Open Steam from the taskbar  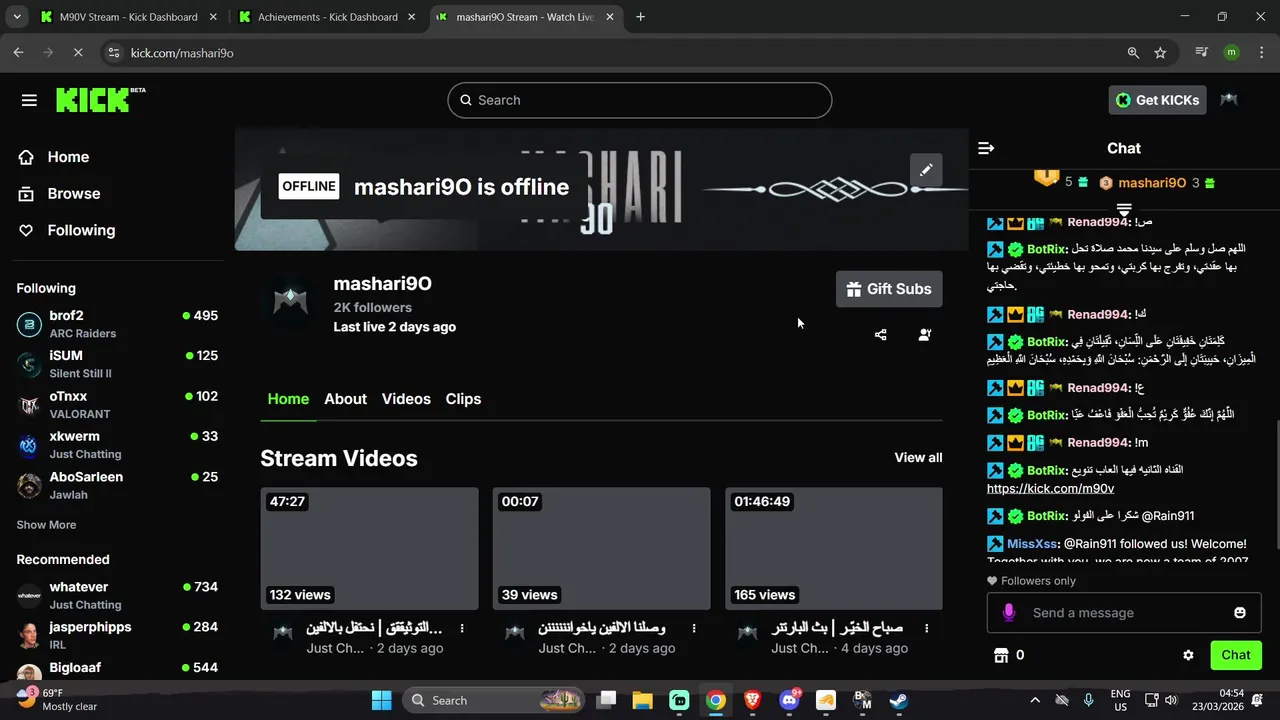(x=898, y=700)
